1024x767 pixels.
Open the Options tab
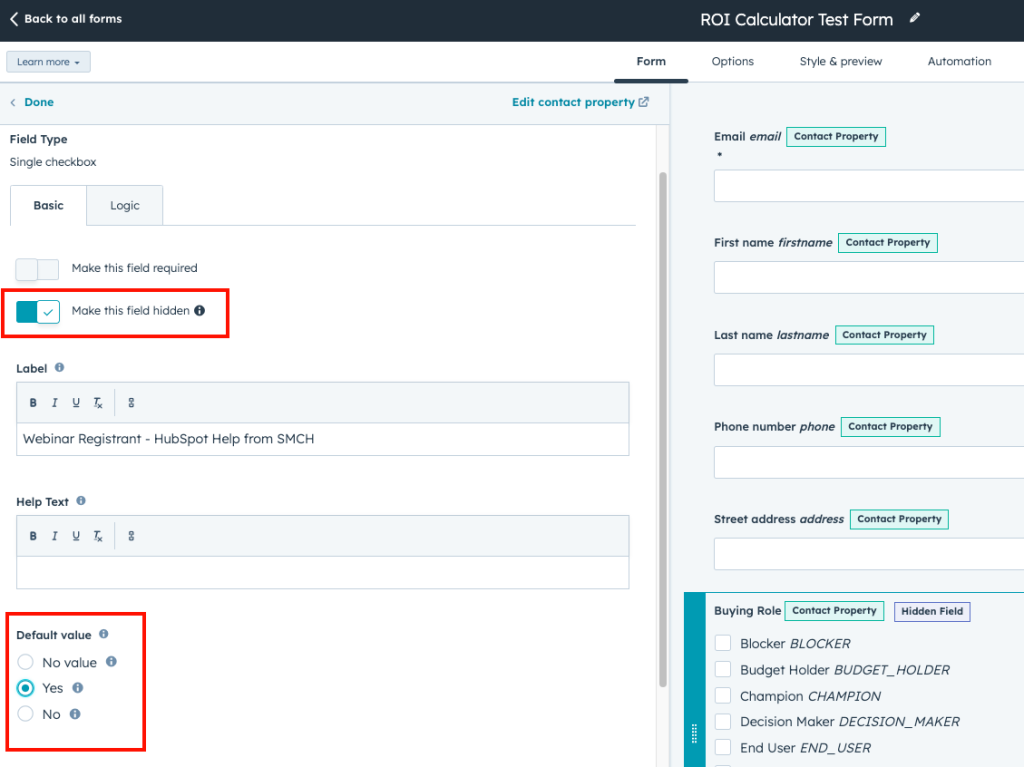pyautogui.click(x=732, y=61)
